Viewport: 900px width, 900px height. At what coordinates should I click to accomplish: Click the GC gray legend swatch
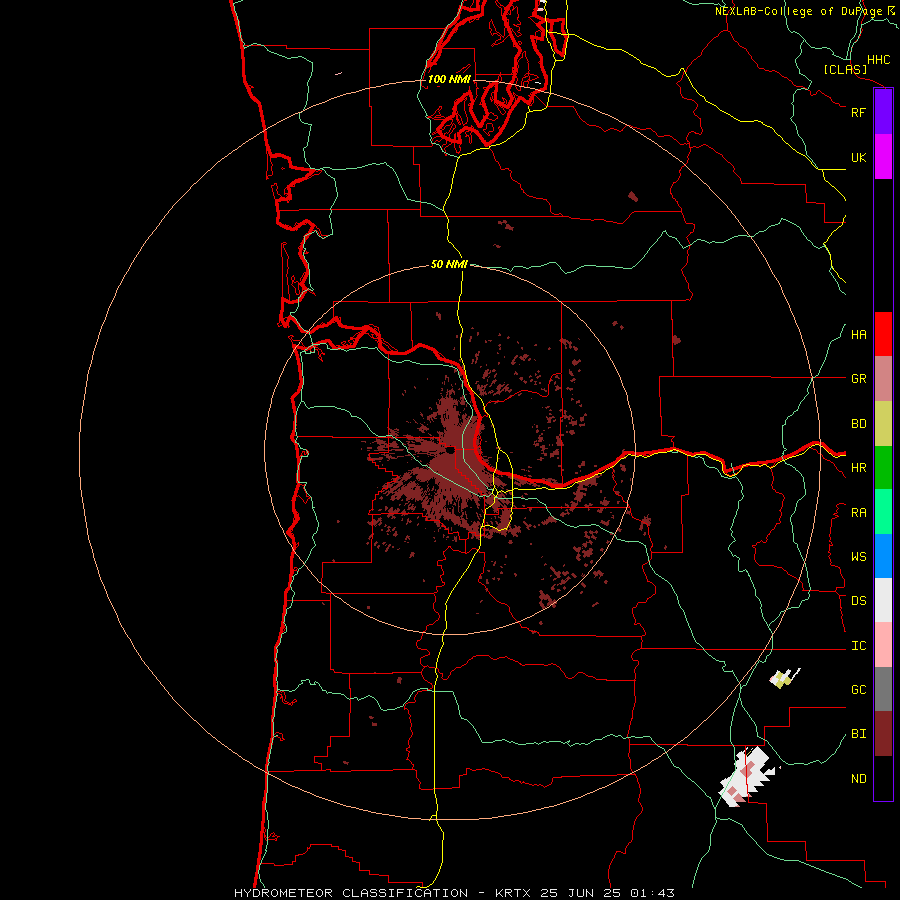tap(883, 689)
